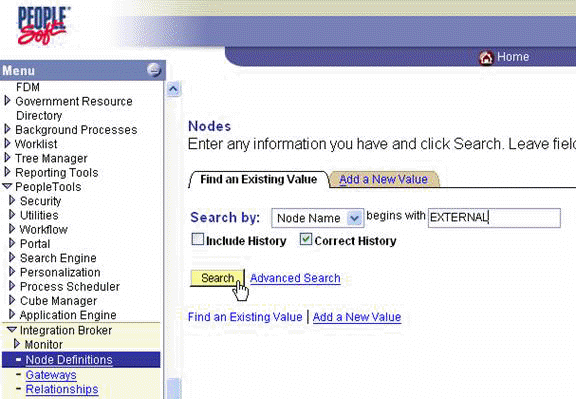Viewport: 576px width, 399px height.
Task: Click the Tree Manager menu label
Action: (51, 158)
